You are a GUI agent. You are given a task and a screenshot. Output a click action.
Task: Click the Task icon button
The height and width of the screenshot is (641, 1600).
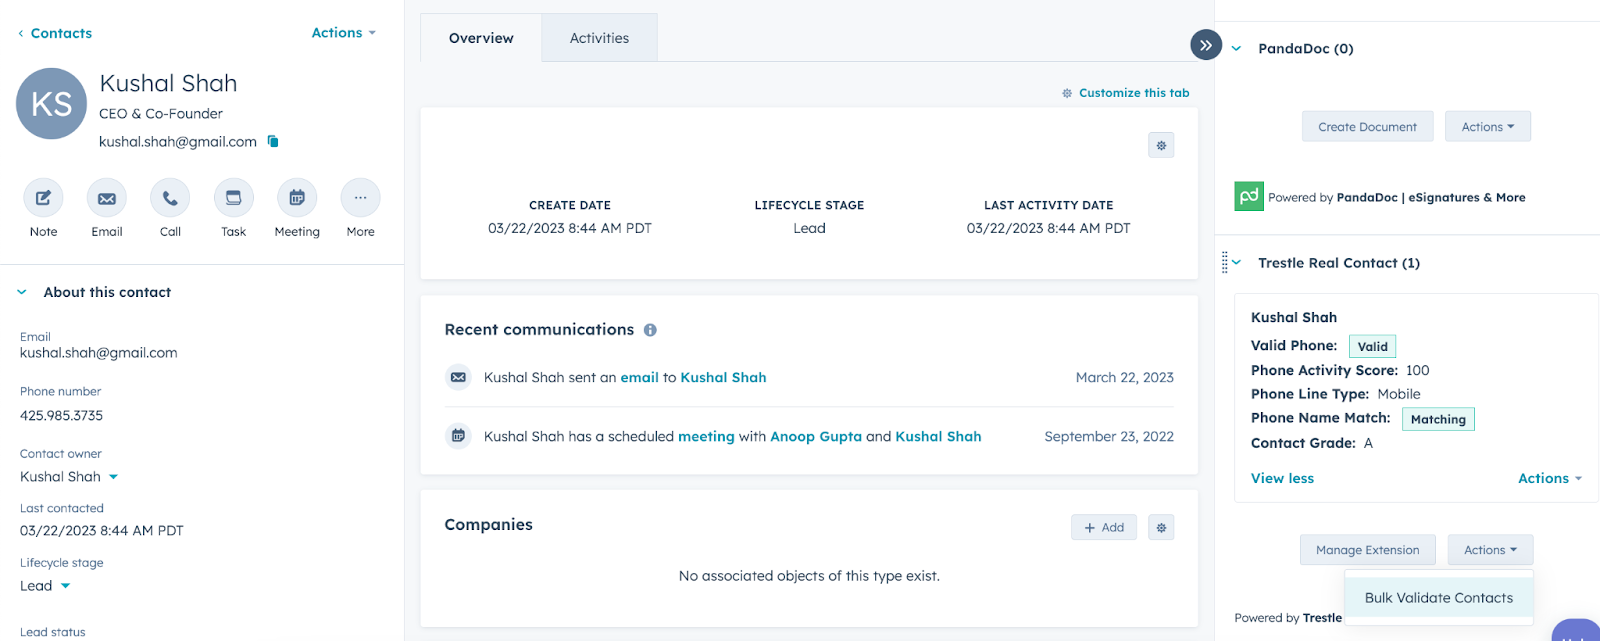[x=233, y=198]
